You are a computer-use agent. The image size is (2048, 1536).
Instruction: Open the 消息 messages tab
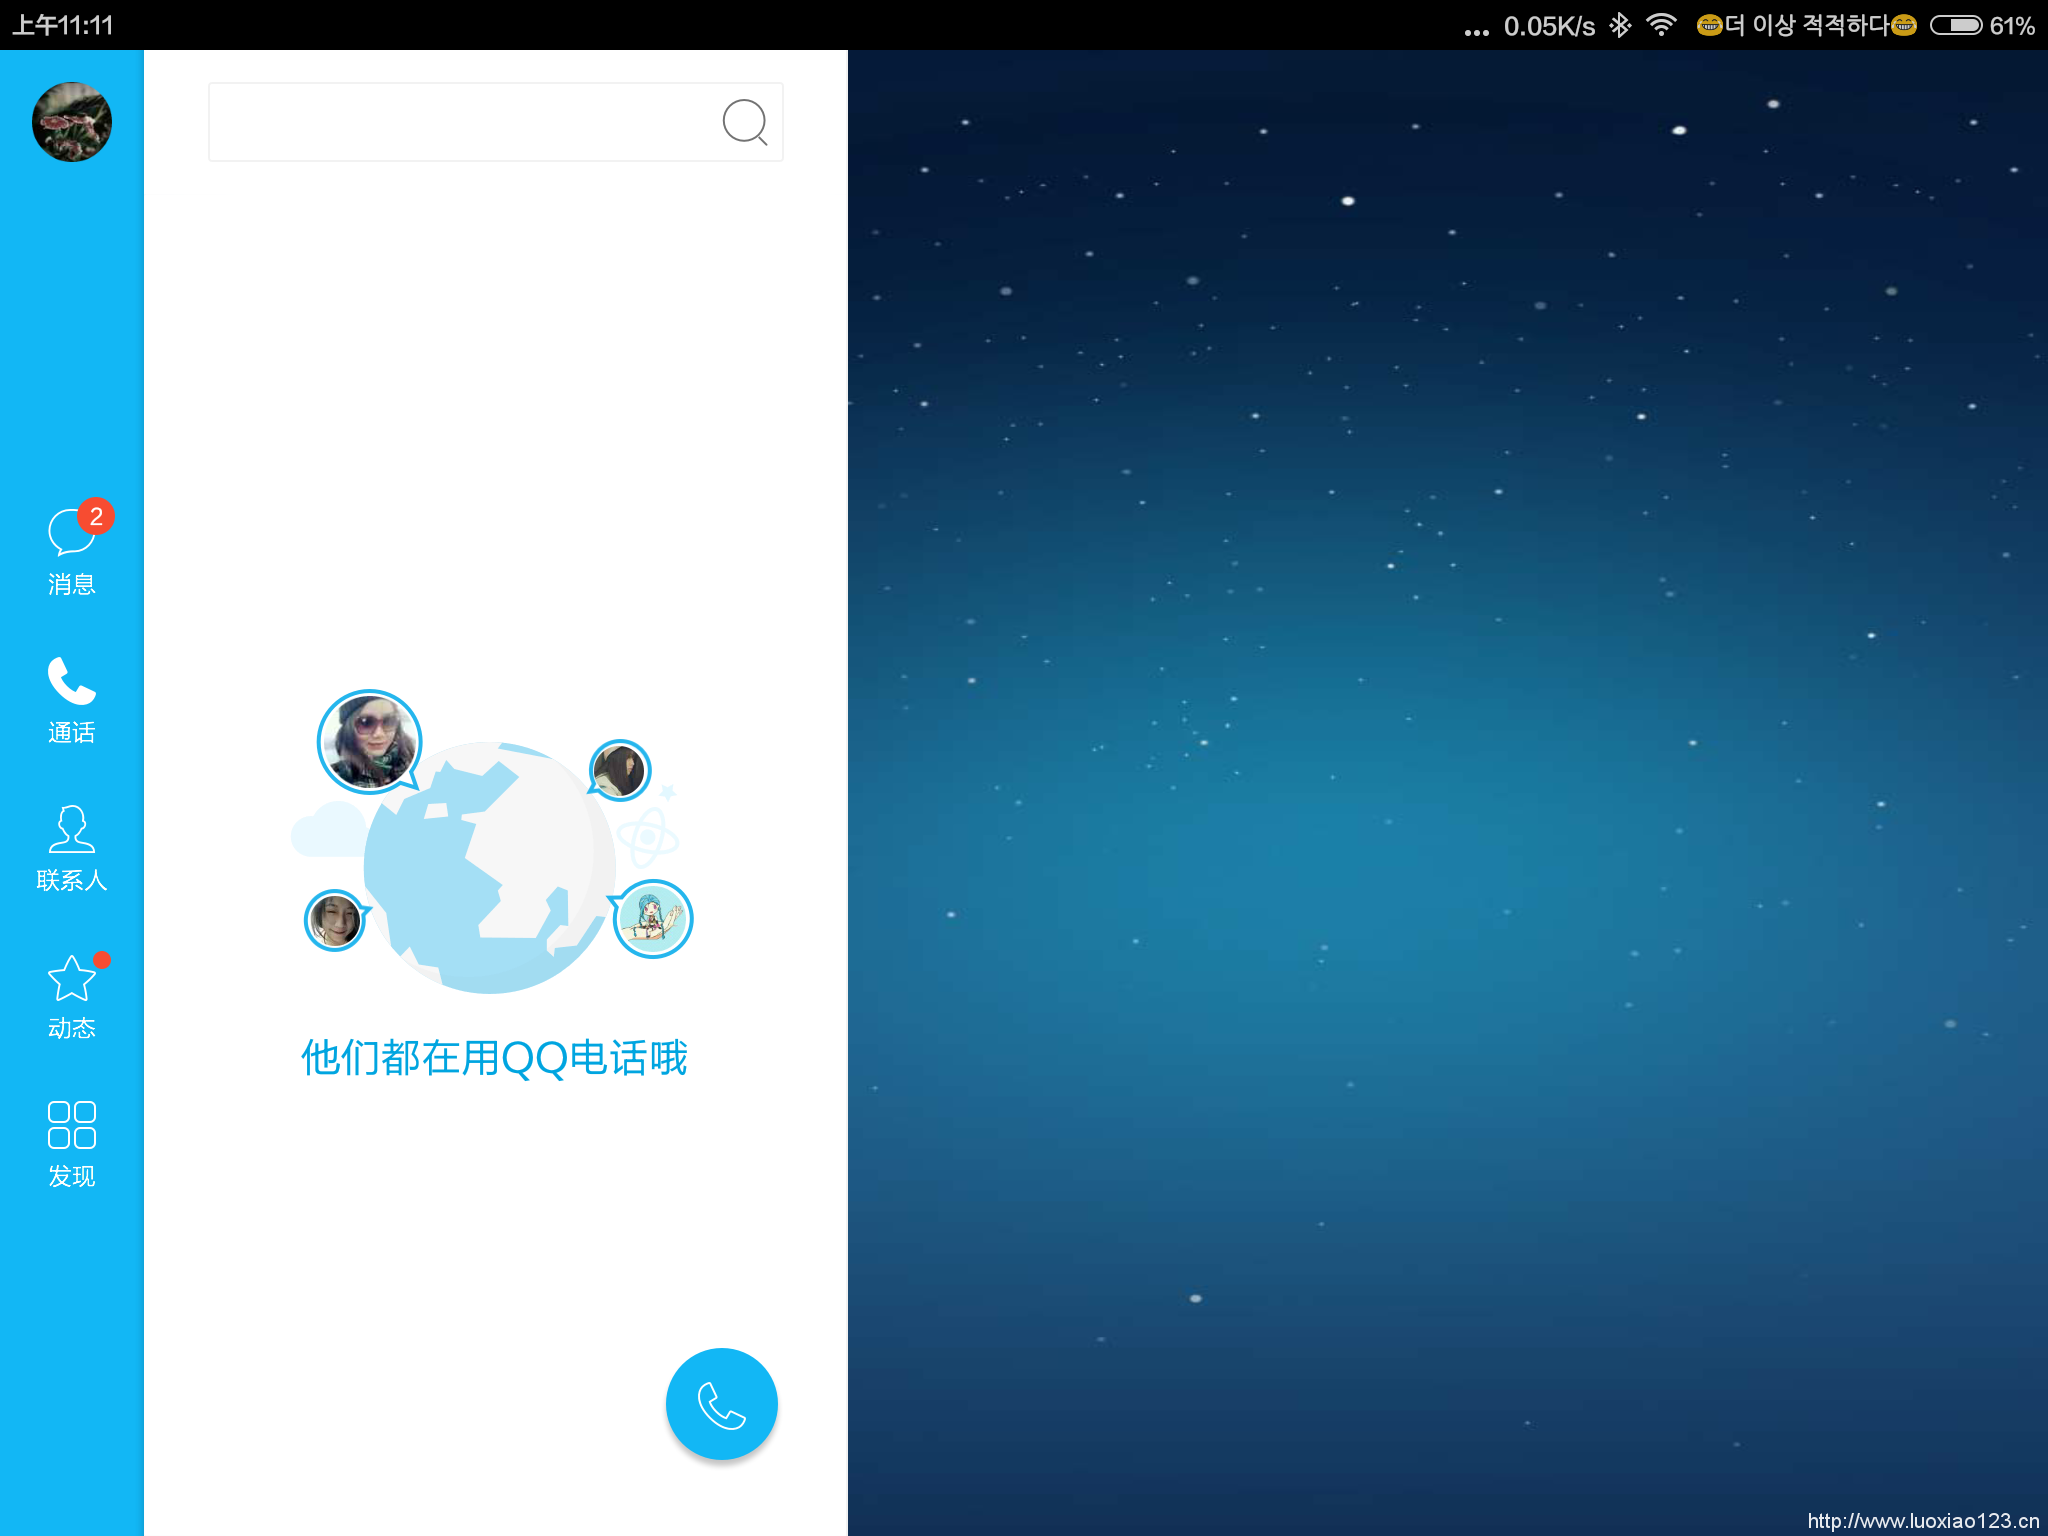(x=71, y=583)
